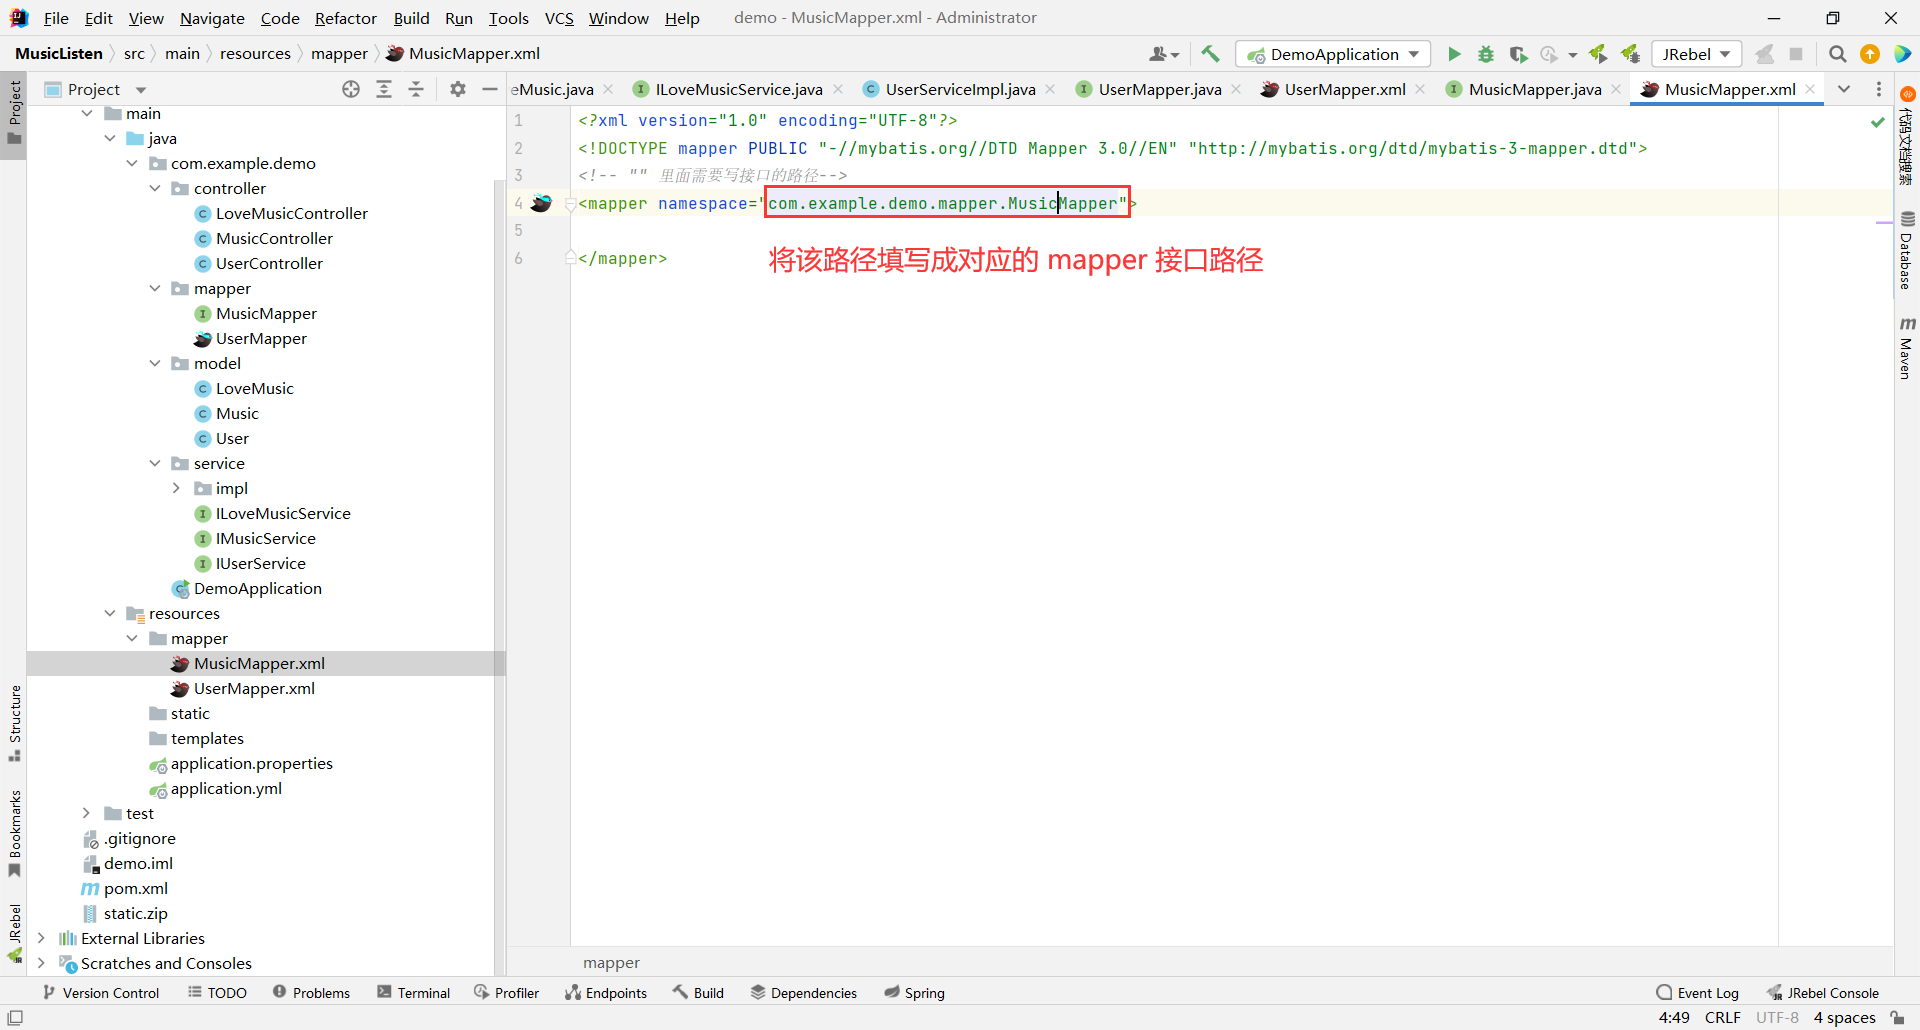Switch to MusicMapper.java editor tab
Image resolution: width=1920 pixels, height=1030 pixels.
point(1534,89)
